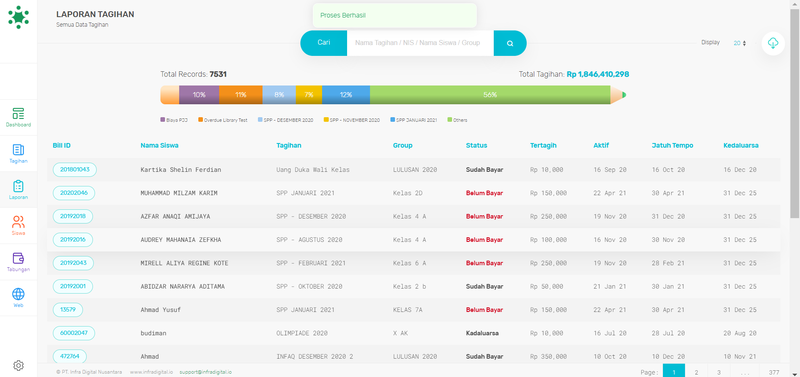Go to Siswa users icon

click(x=18, y=222)
